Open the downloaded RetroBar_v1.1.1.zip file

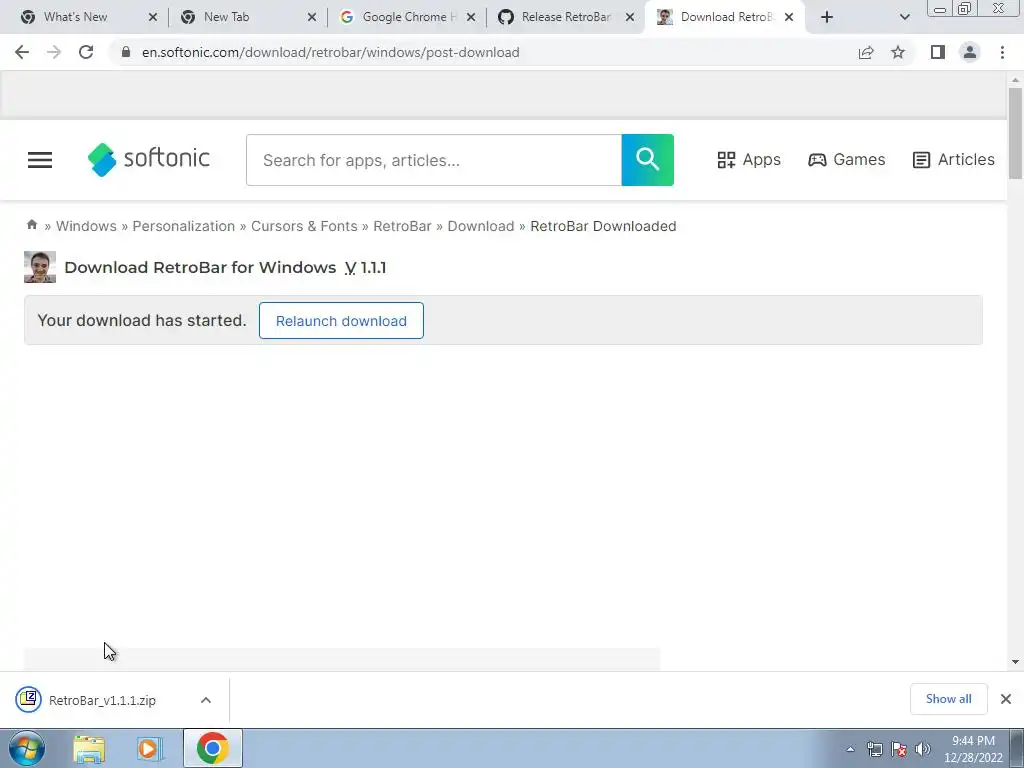click(x=102, y=700)
